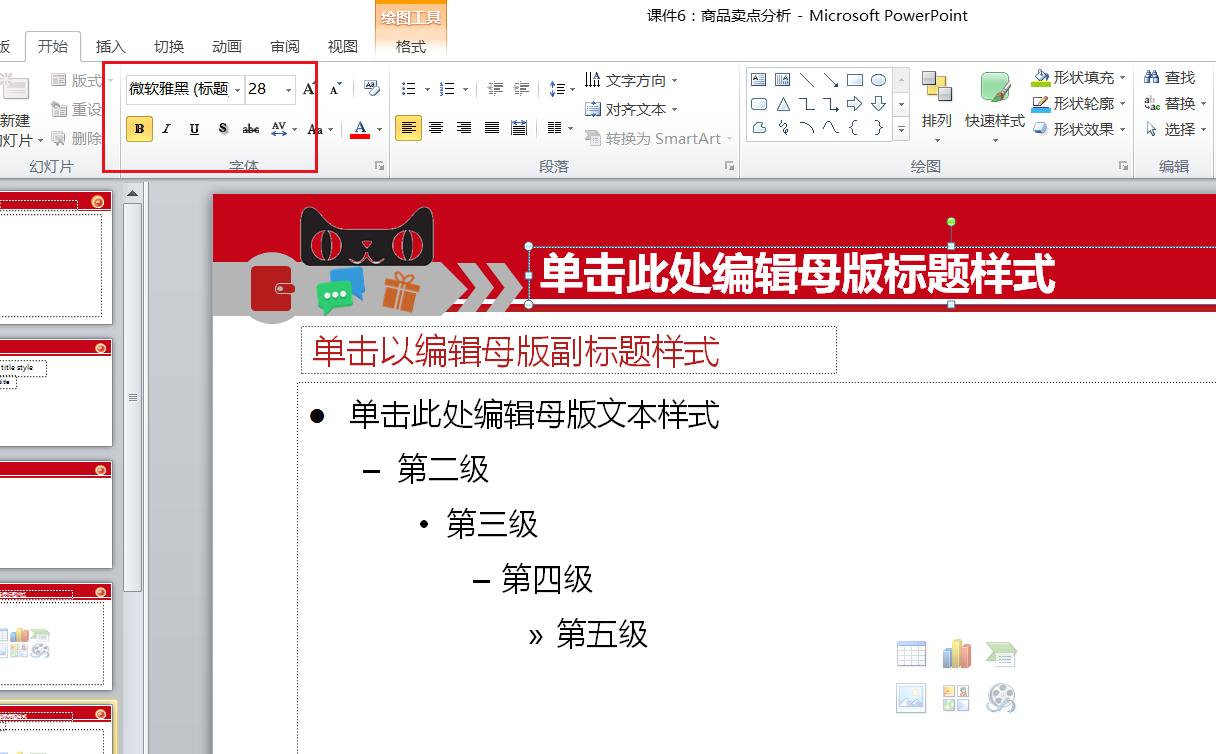Click the increase list level icon

pyautogui.click(x=521, y=89)
